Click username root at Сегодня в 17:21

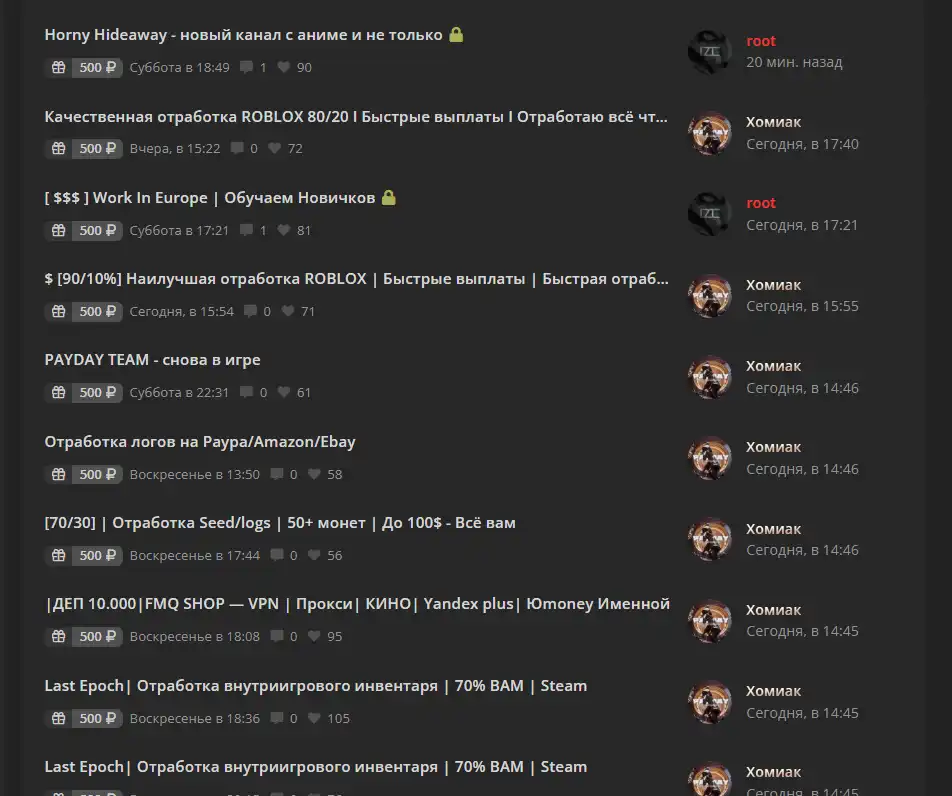click(x=761, y=203)
